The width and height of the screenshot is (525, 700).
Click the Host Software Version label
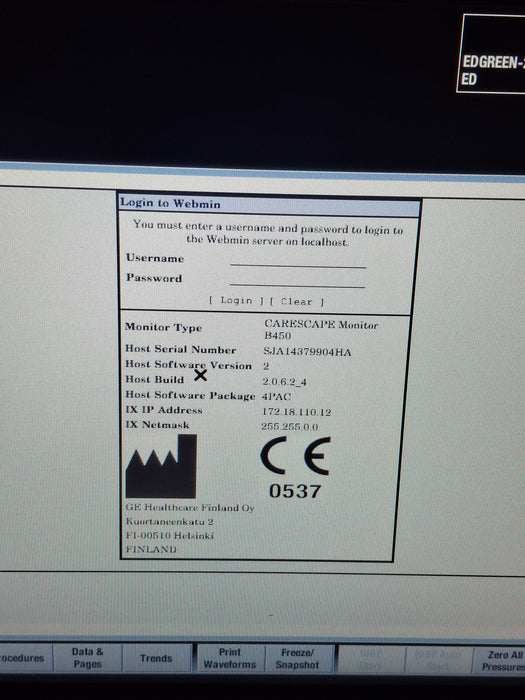point(188,365)
